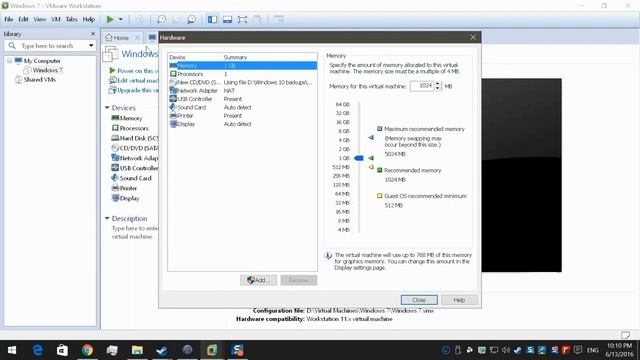
Task: Close the Hardware dialog with X
Action: click(x=473, y=37)
